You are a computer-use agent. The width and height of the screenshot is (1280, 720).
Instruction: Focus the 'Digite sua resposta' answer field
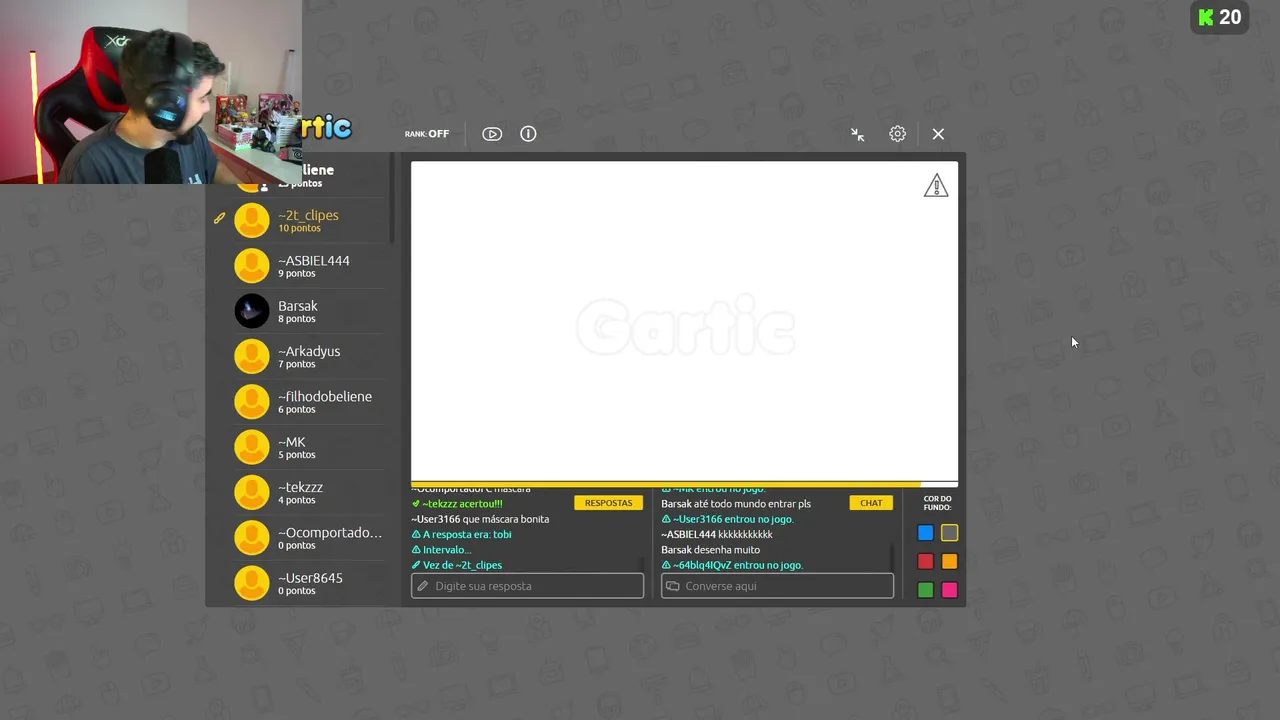click(x=527, y=586)
